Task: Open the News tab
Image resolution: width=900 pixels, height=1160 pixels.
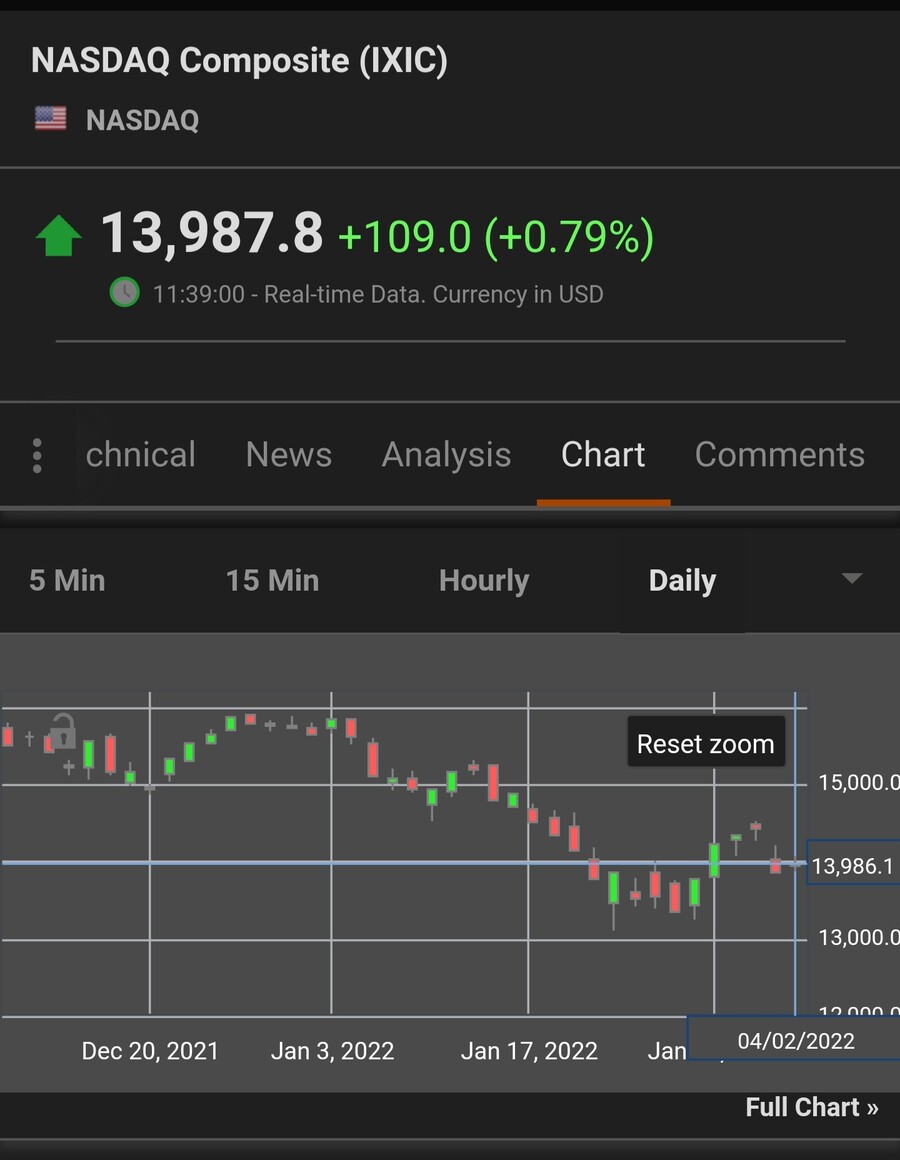Action: coord(289,455)
